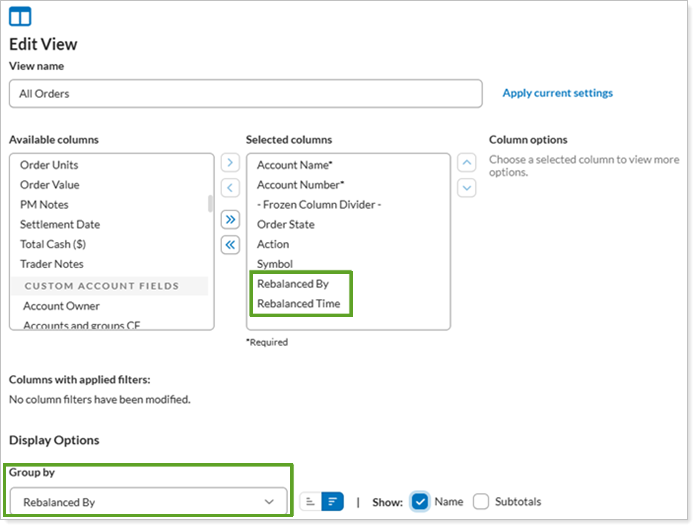Select ascending group sort icon
This screenshot has height=529, width=697.
coord(311,502)
